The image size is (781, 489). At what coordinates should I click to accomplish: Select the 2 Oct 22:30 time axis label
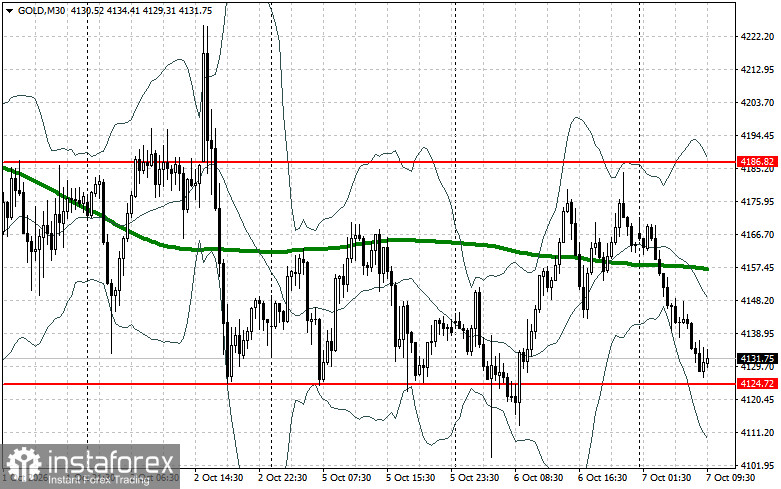coord(282,478)
